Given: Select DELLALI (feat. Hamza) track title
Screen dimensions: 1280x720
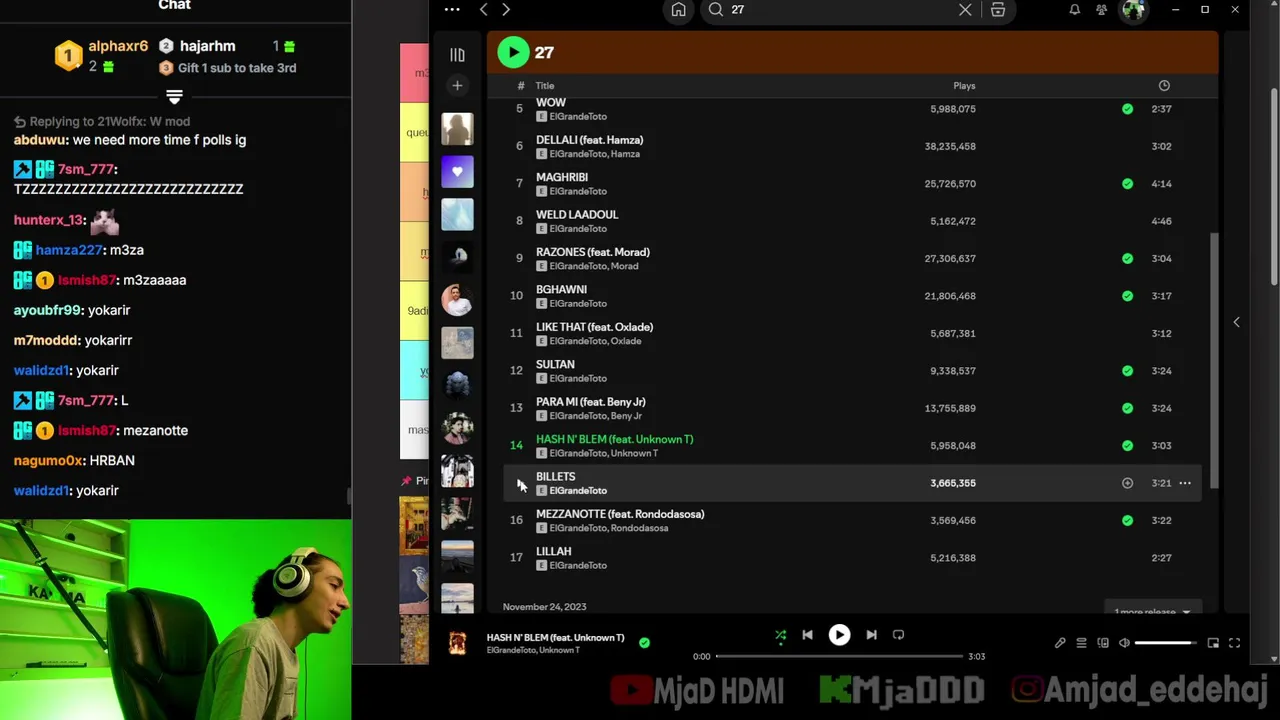Looking at the screenshot, I should coord(589,140).
